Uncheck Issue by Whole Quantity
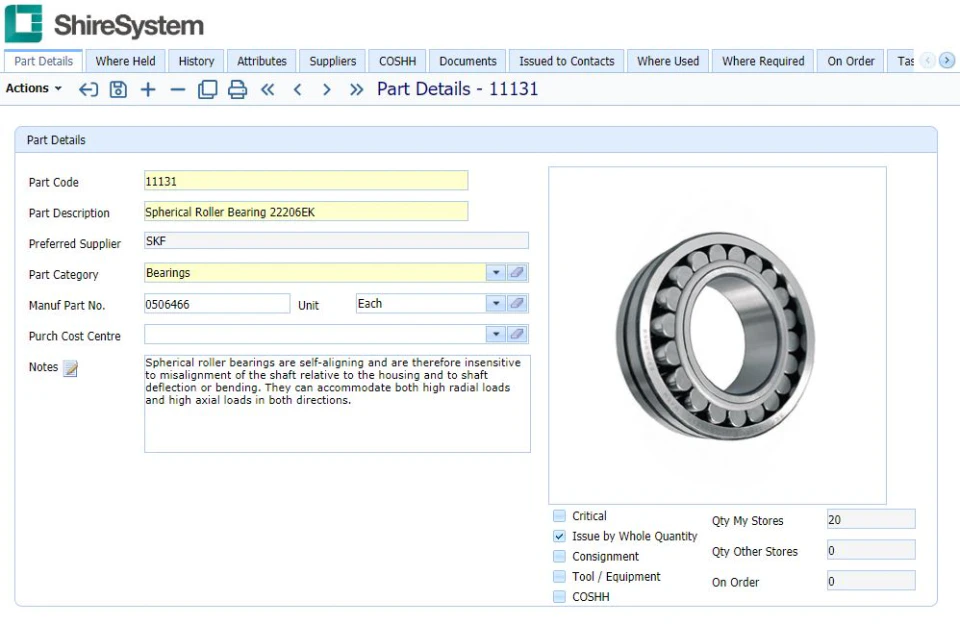 pyautogui.click(x=558, y=536)
